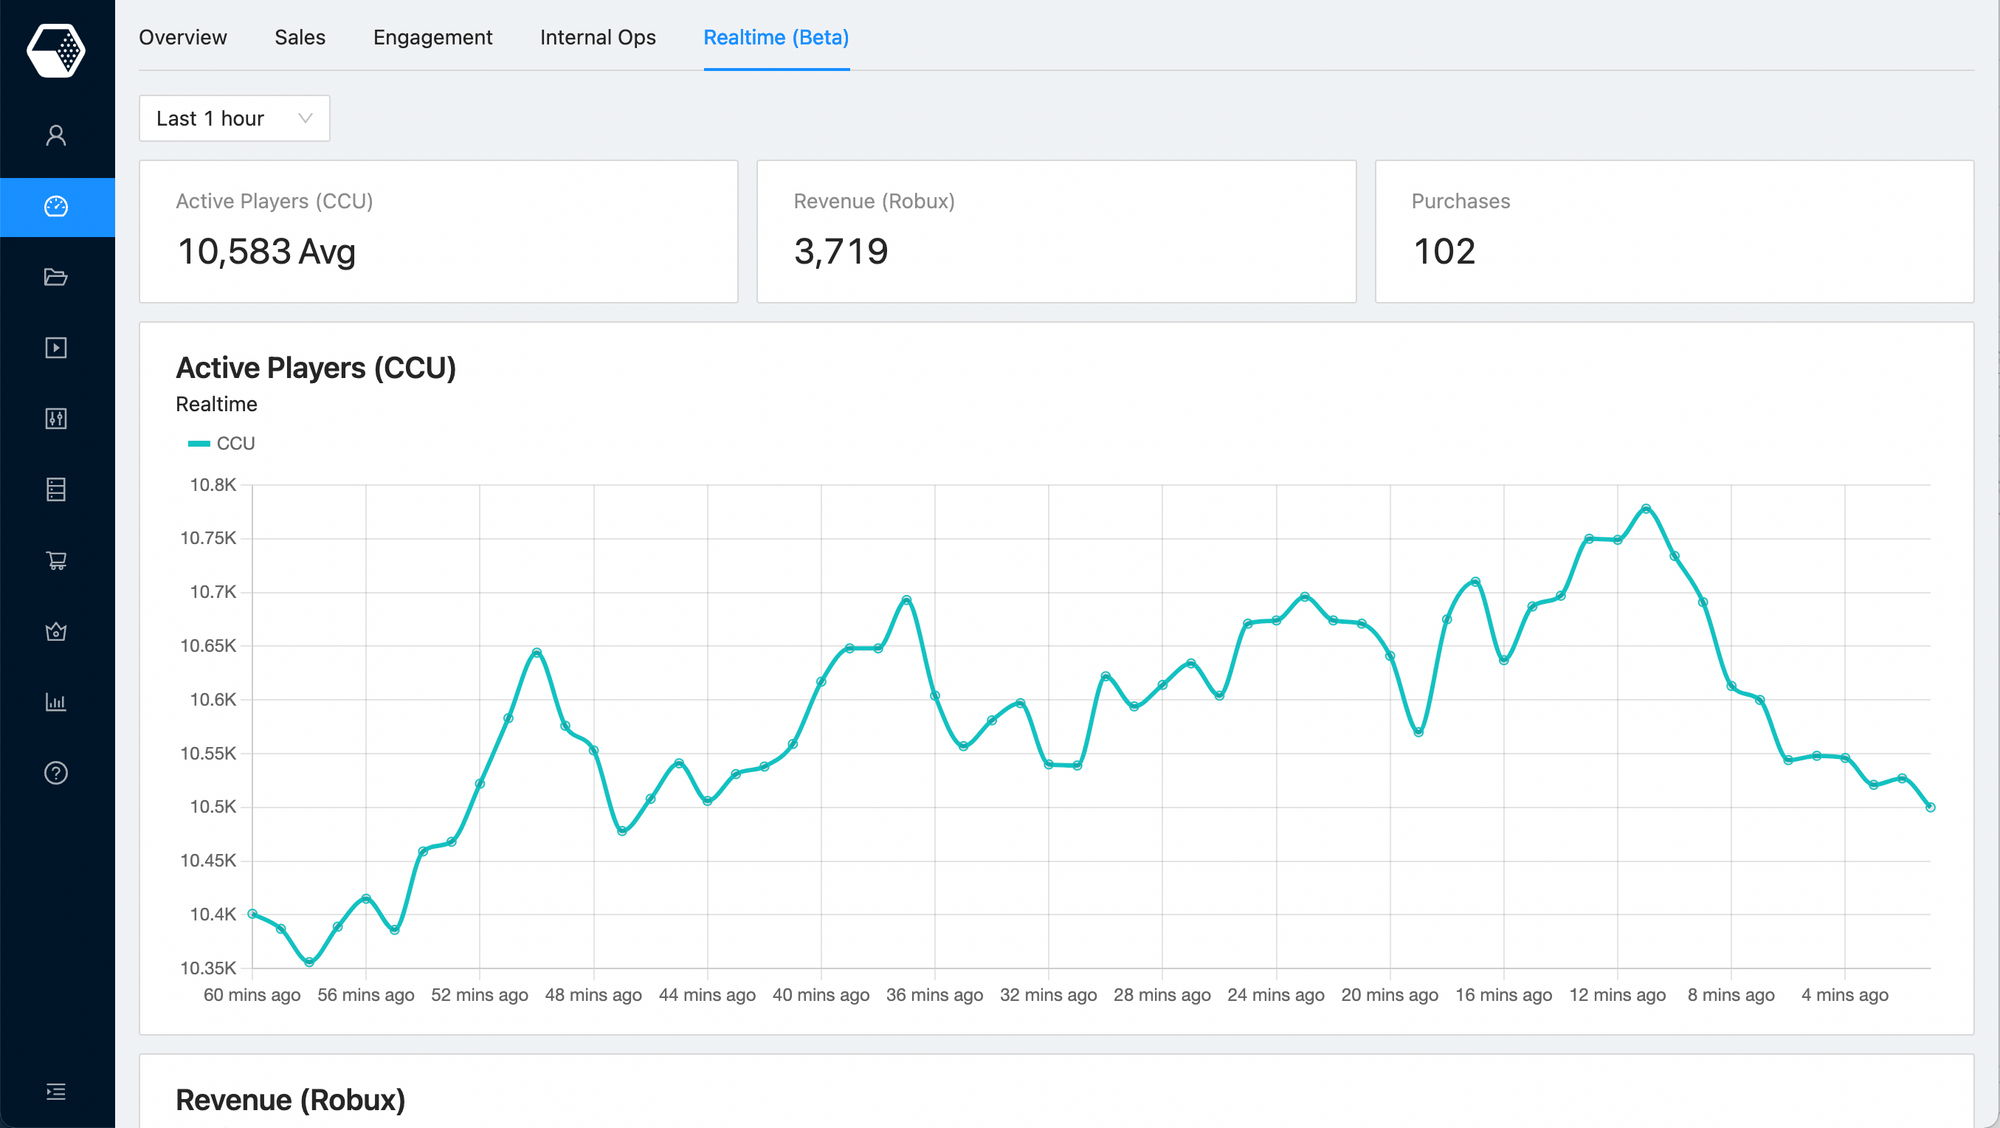Switch to the Overview tab
Screen dimensions: 2000x1128
pos(183,38)
